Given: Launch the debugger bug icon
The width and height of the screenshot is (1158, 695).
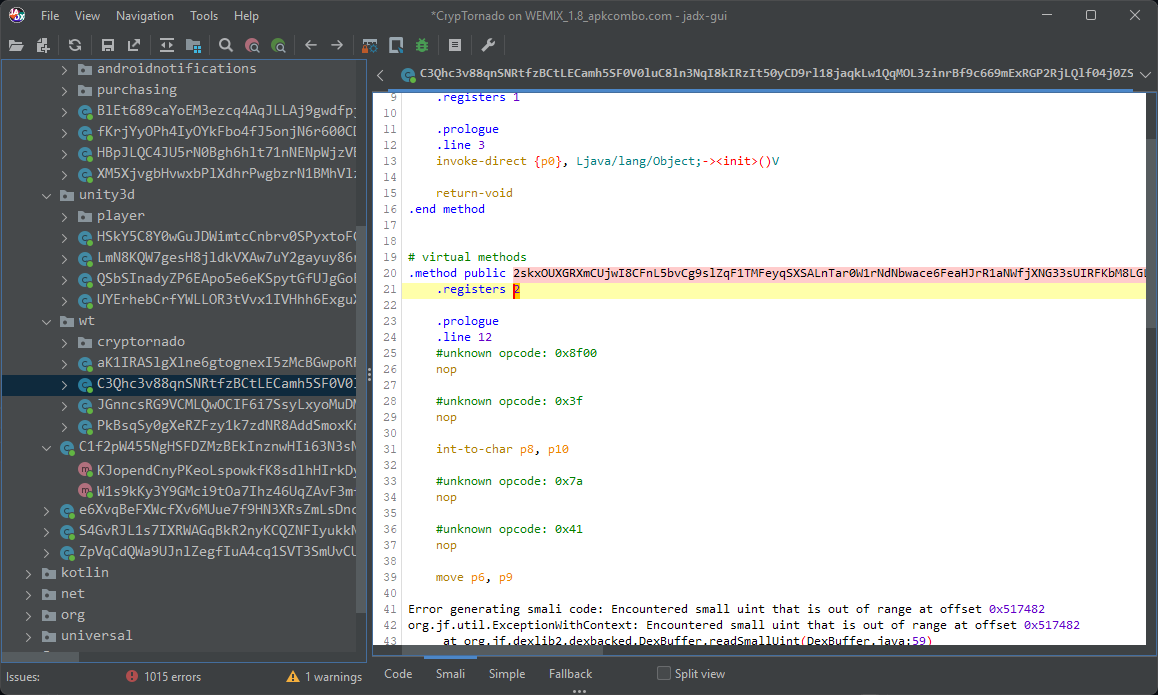Looking at the screenshot, I should coord(422,45).
